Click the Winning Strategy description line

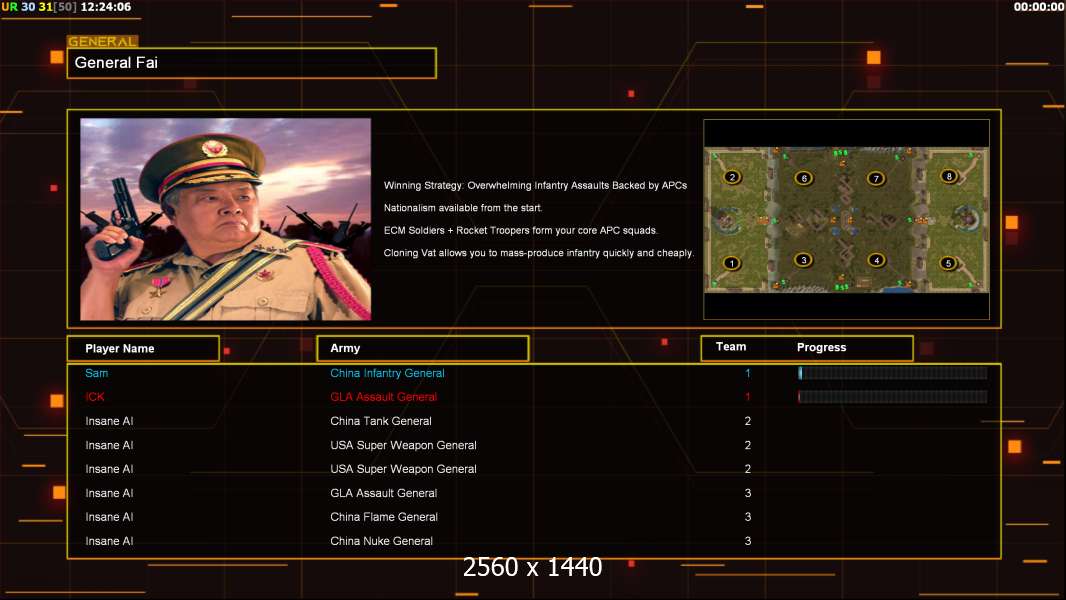pos(535,186)
